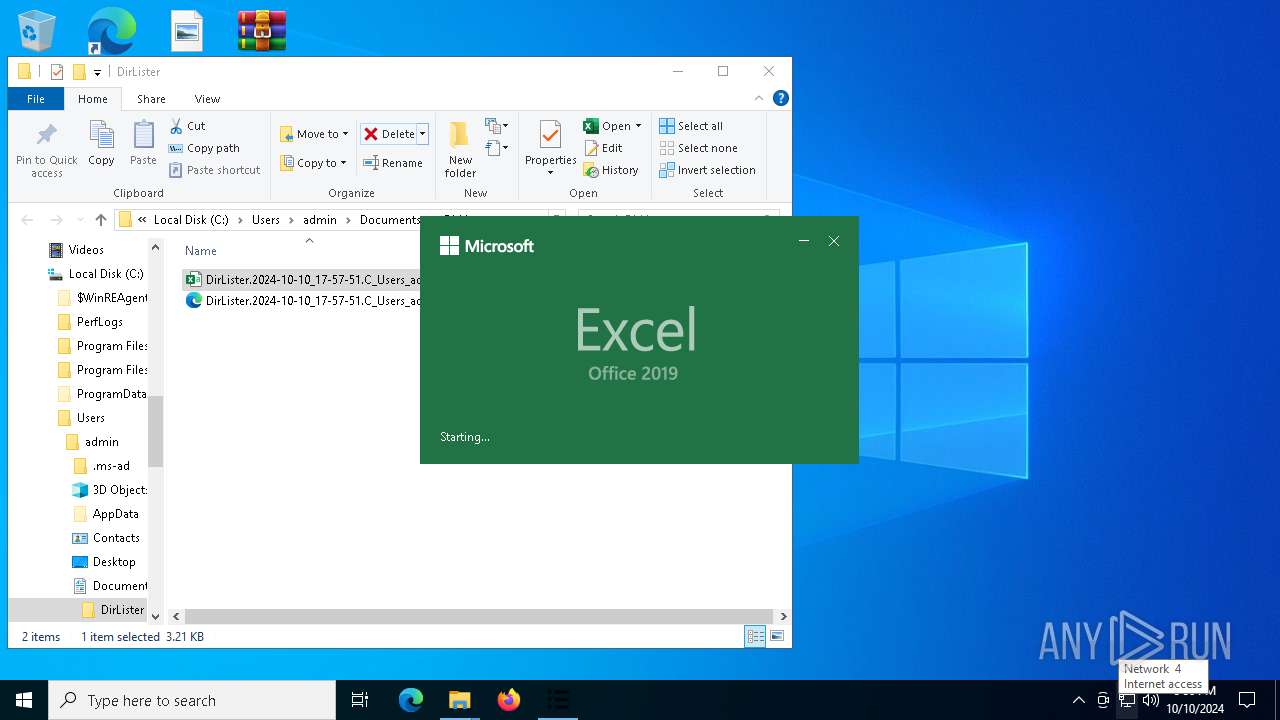Select DirLister folder in tree
Screen dimensions: 1280x720
[122, 610]
